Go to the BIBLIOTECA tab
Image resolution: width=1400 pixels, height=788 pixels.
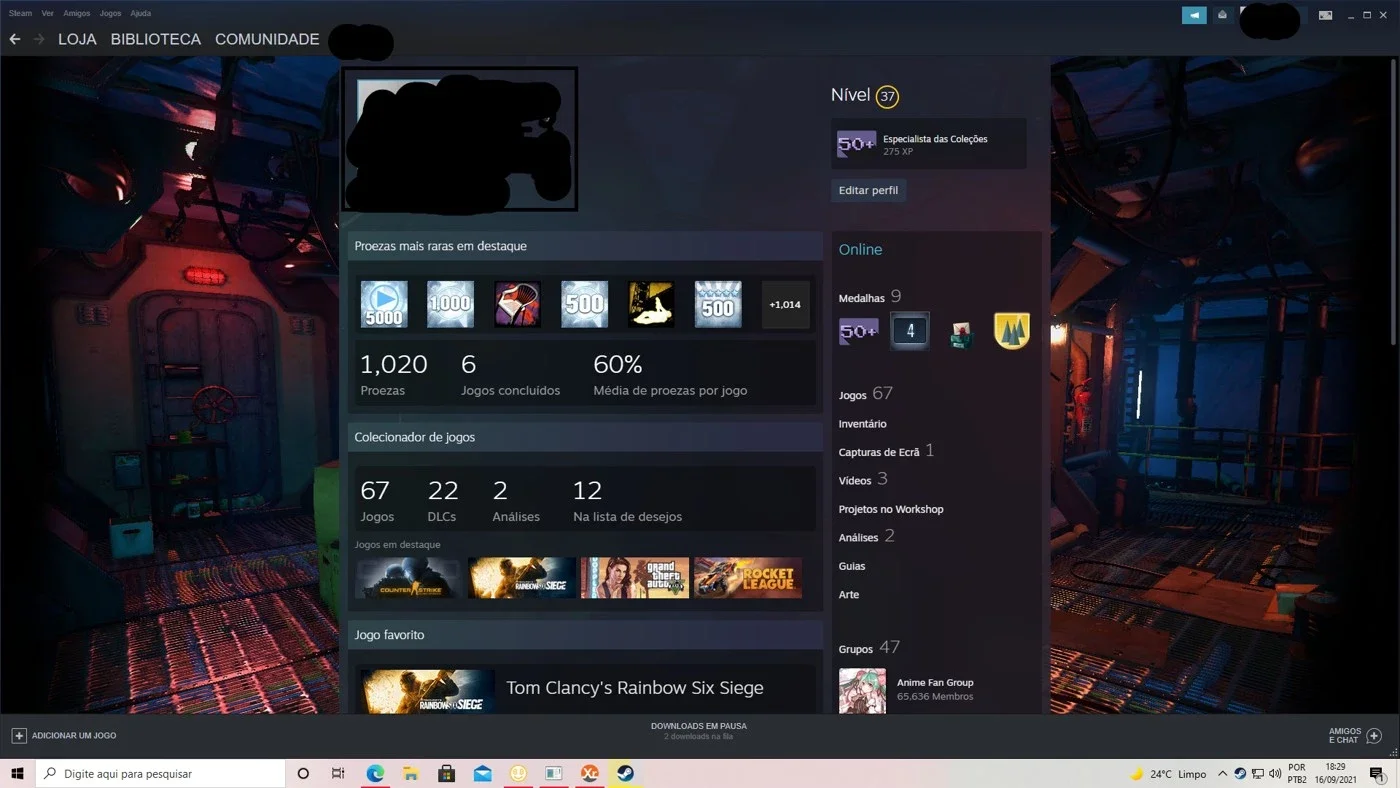[156, 39]
